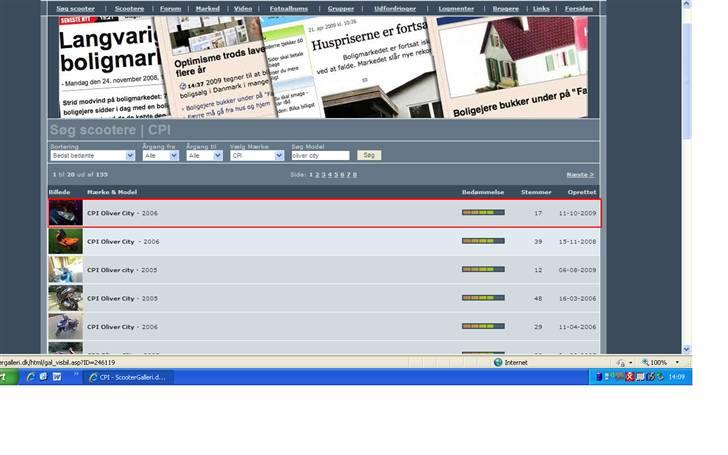
Task: Open Word from the quick launch bar
Action: (x=57, y=377)
